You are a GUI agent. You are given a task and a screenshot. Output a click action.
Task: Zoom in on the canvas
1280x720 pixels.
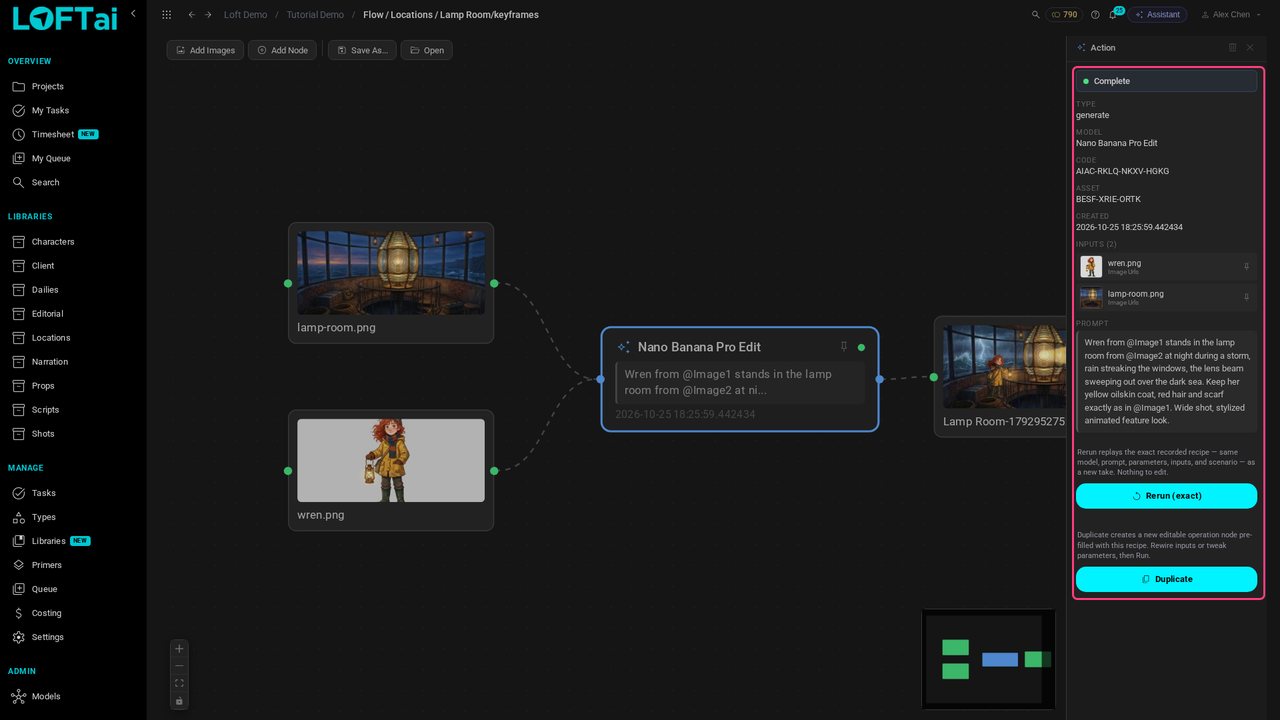click(179, 648)
